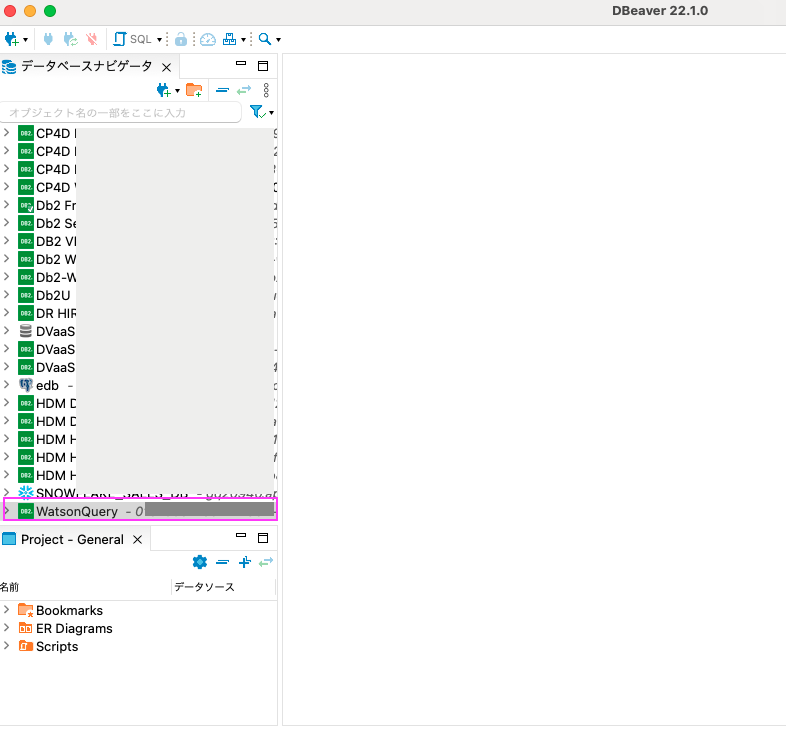Screen dimensions: 786x746
Task: Expand the Db2 Se connection node
Action: [6, 223]
